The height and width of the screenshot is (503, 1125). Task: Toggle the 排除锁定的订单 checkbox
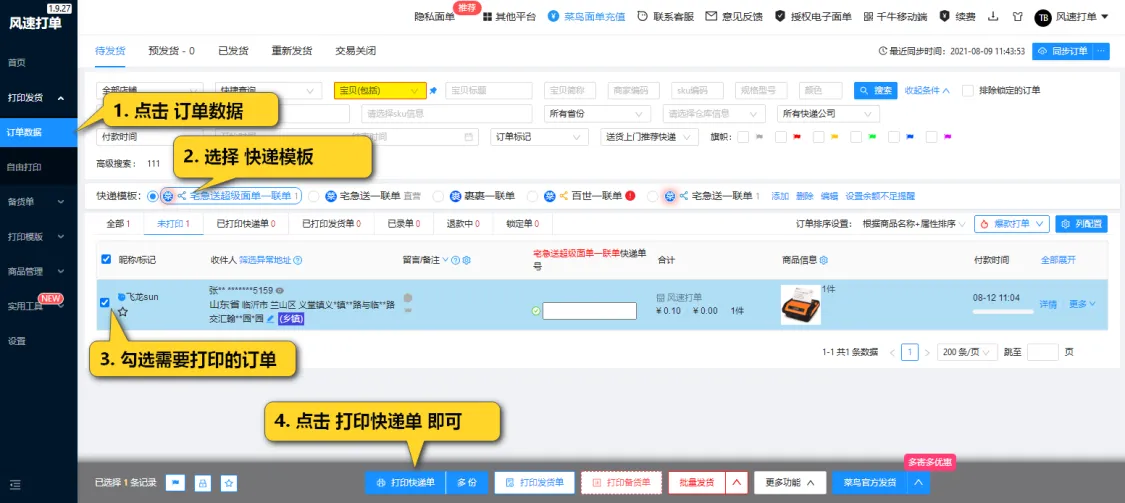(968, 90)
